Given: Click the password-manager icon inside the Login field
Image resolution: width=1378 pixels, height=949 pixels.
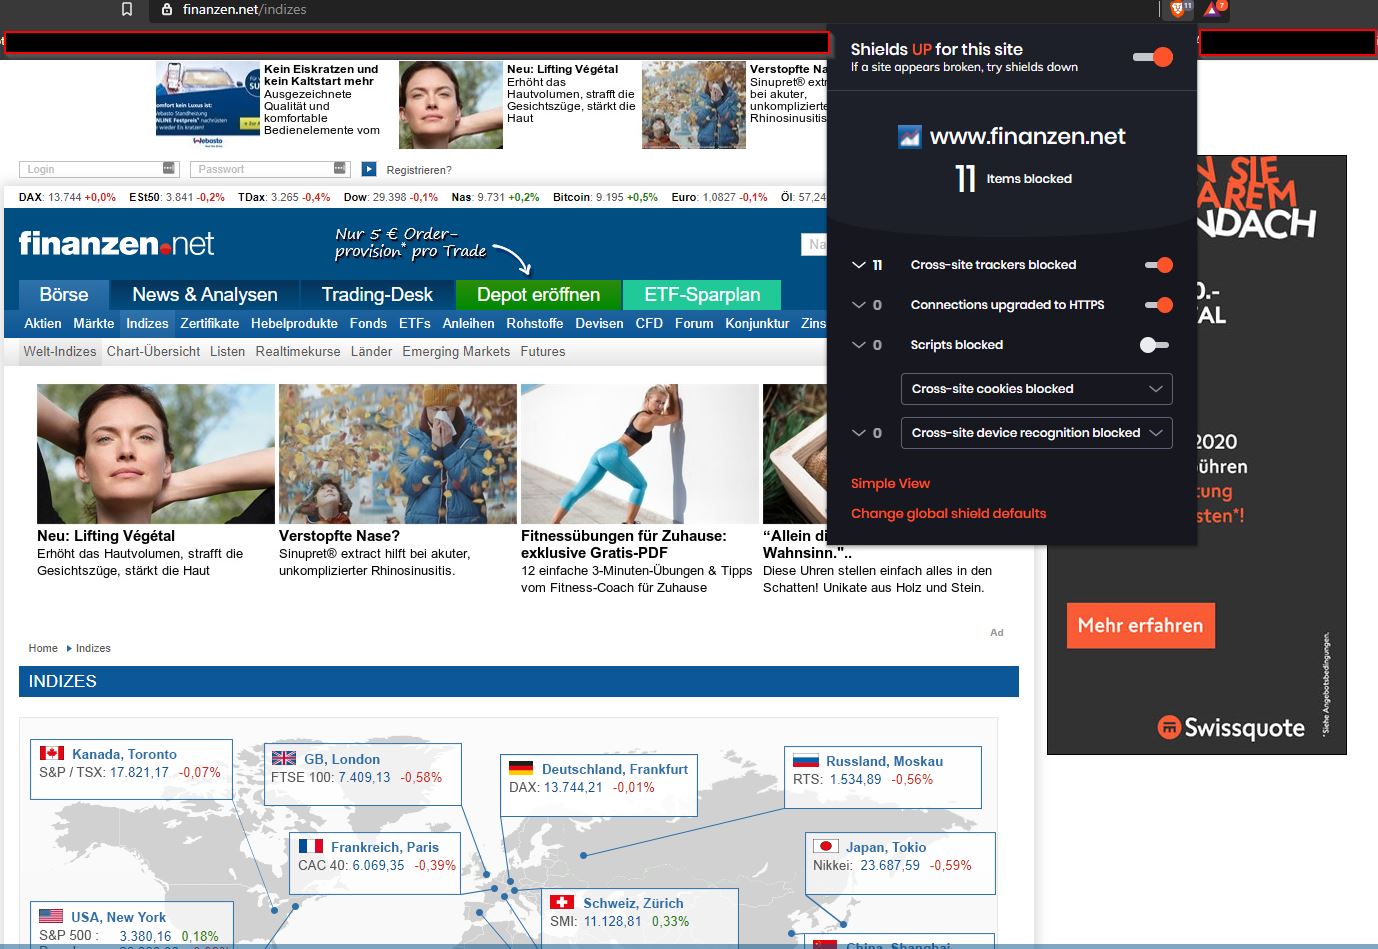Looking at the screenshot, I should coord(169,168).
